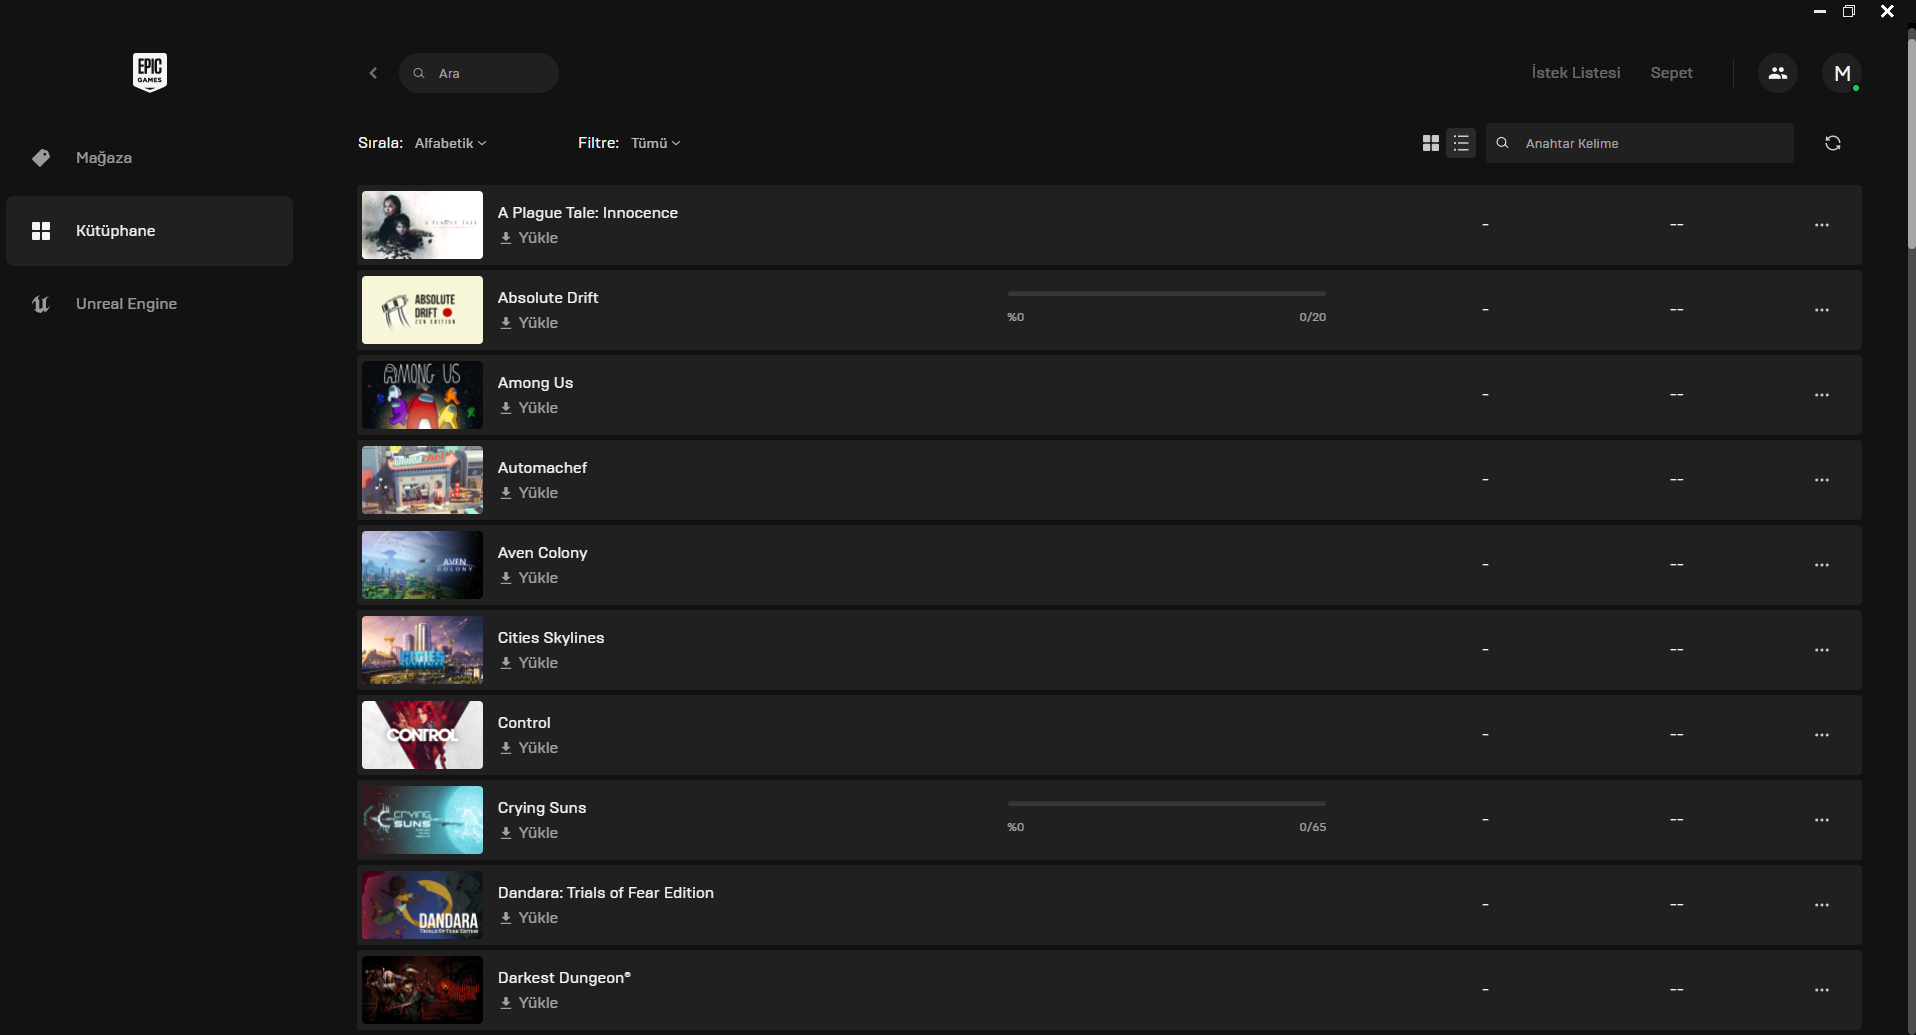This screenshot has width=1916, height=1035.
Task: Open Aven Colony thumbnail
Action: [422, 565]
